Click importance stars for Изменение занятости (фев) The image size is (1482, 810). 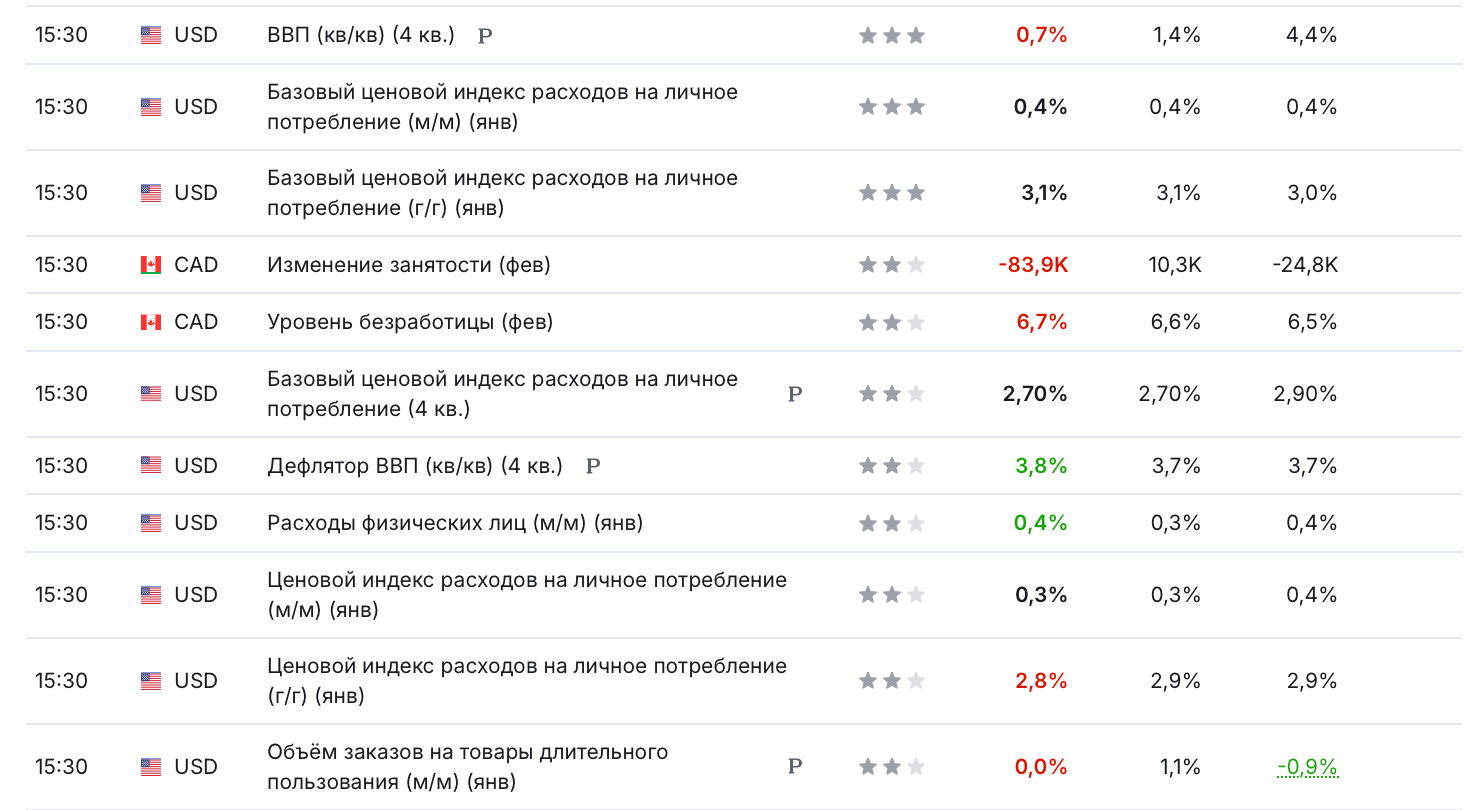pyautogui.click(x=892, y=265)
